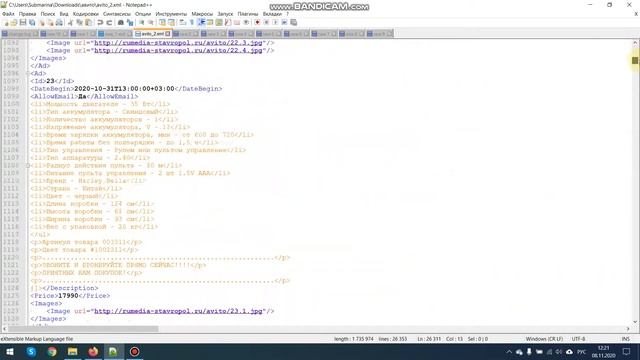The height and width of the screenshot is (360, 640).
Task: Close the current document via the Close toolbar icon
Action: tap(41, 22)
